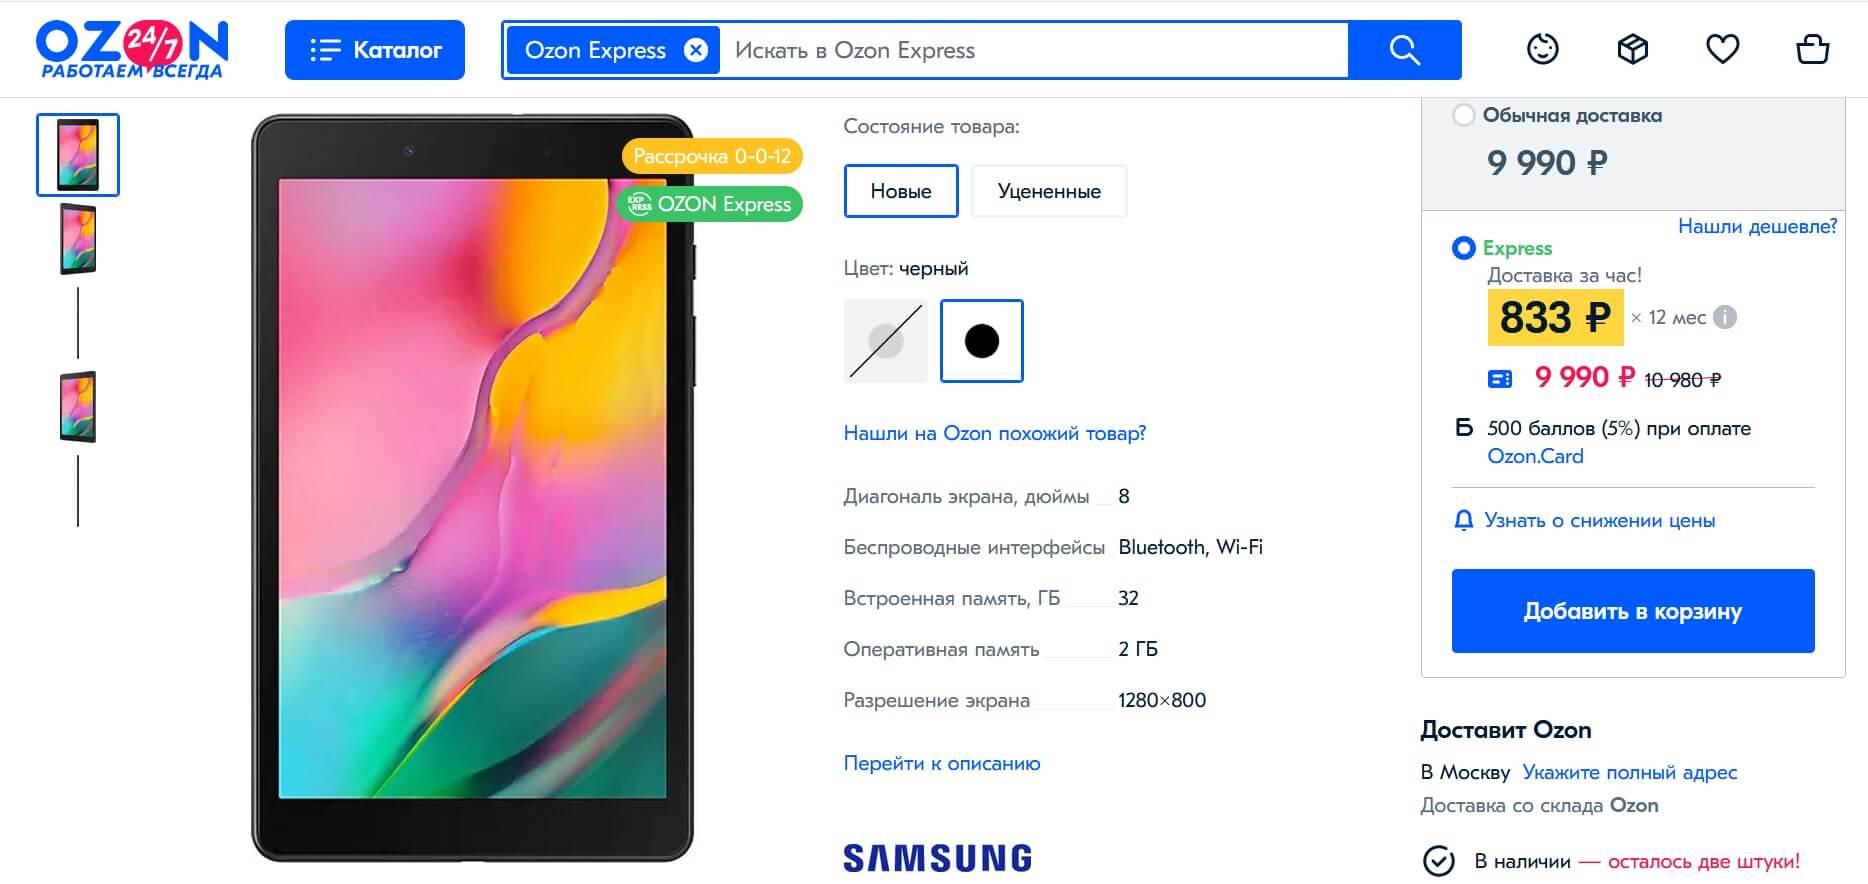Open the Нашли дешевле? link
1868x884 pixels.
click(1757, 226)
